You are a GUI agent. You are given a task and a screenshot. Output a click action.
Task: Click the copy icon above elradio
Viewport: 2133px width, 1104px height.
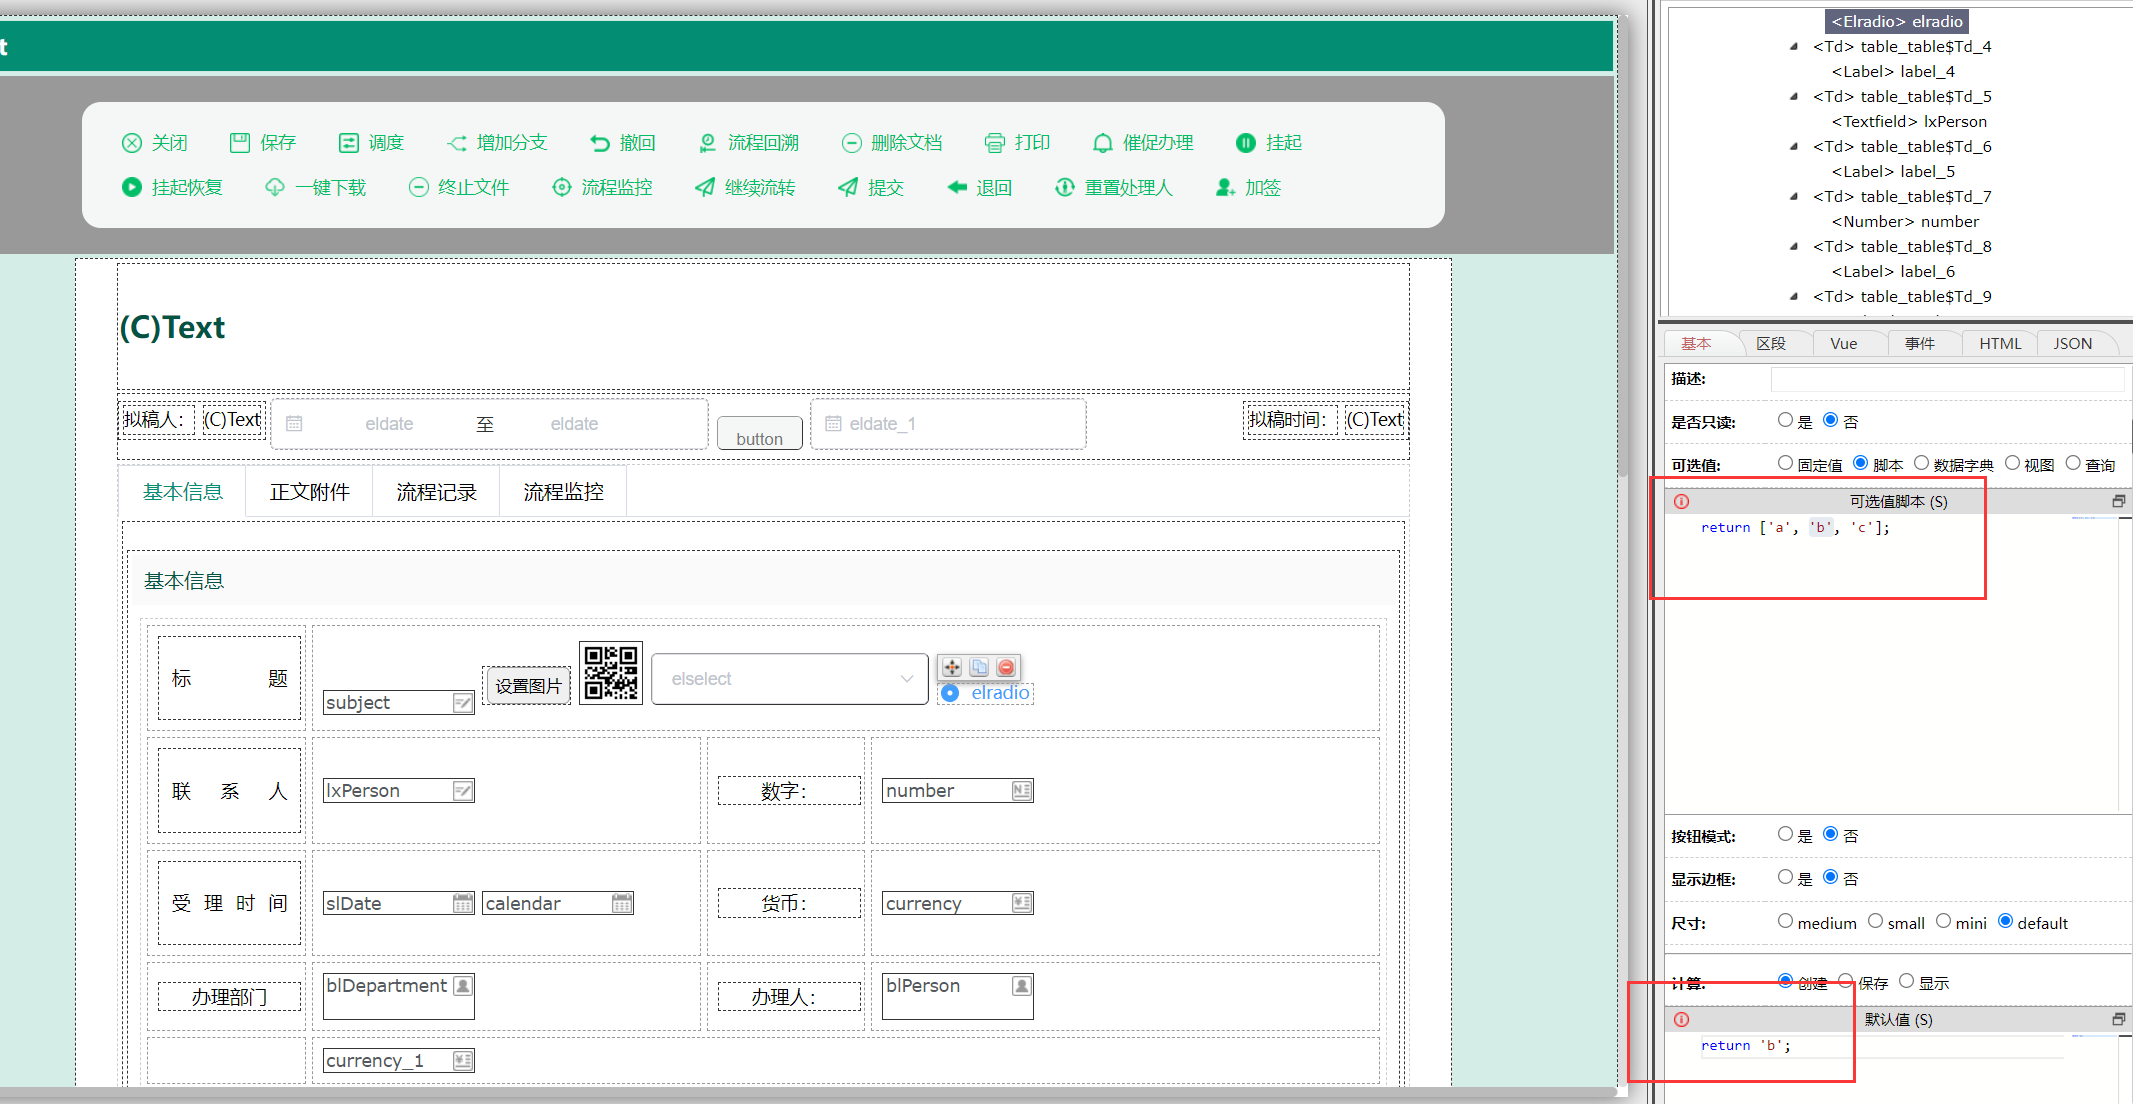tap(979, 667)
